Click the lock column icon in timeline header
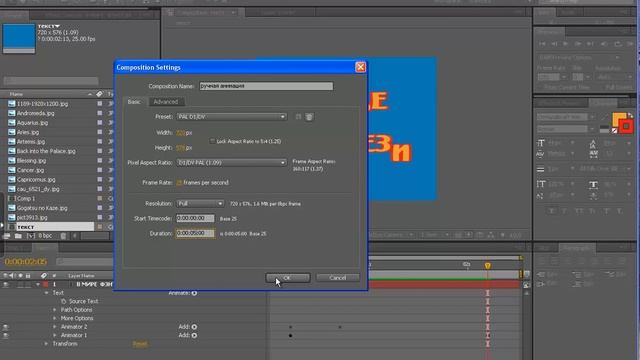640x360 pixels. click(x=28, y=276)
